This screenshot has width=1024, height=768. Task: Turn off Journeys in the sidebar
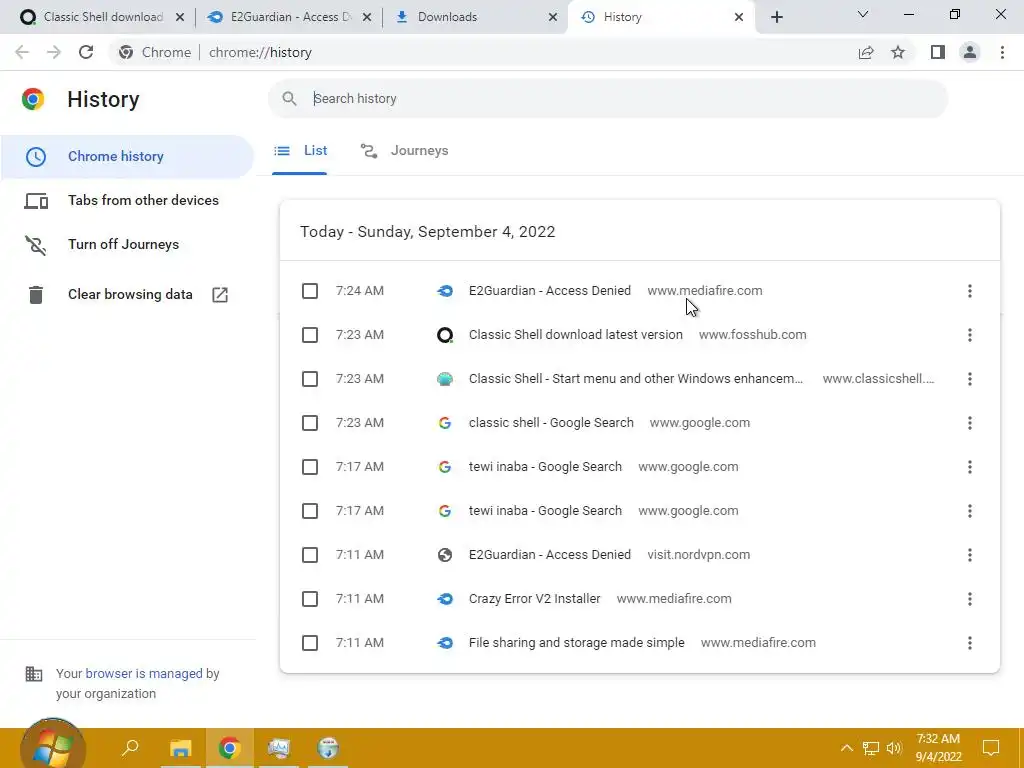[x=123, y=244]
